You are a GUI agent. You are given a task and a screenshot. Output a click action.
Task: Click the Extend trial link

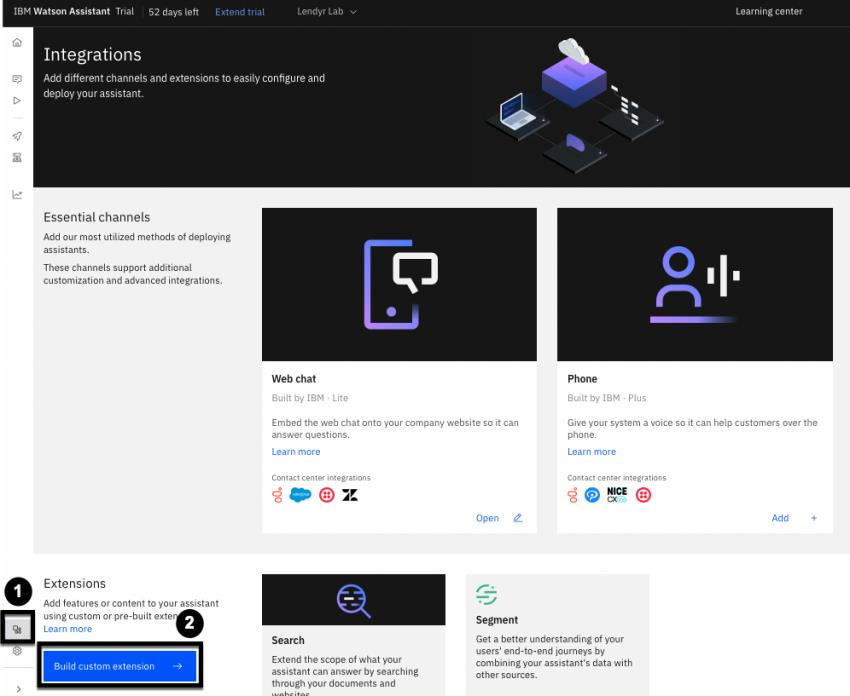click(x=240, y=12)
